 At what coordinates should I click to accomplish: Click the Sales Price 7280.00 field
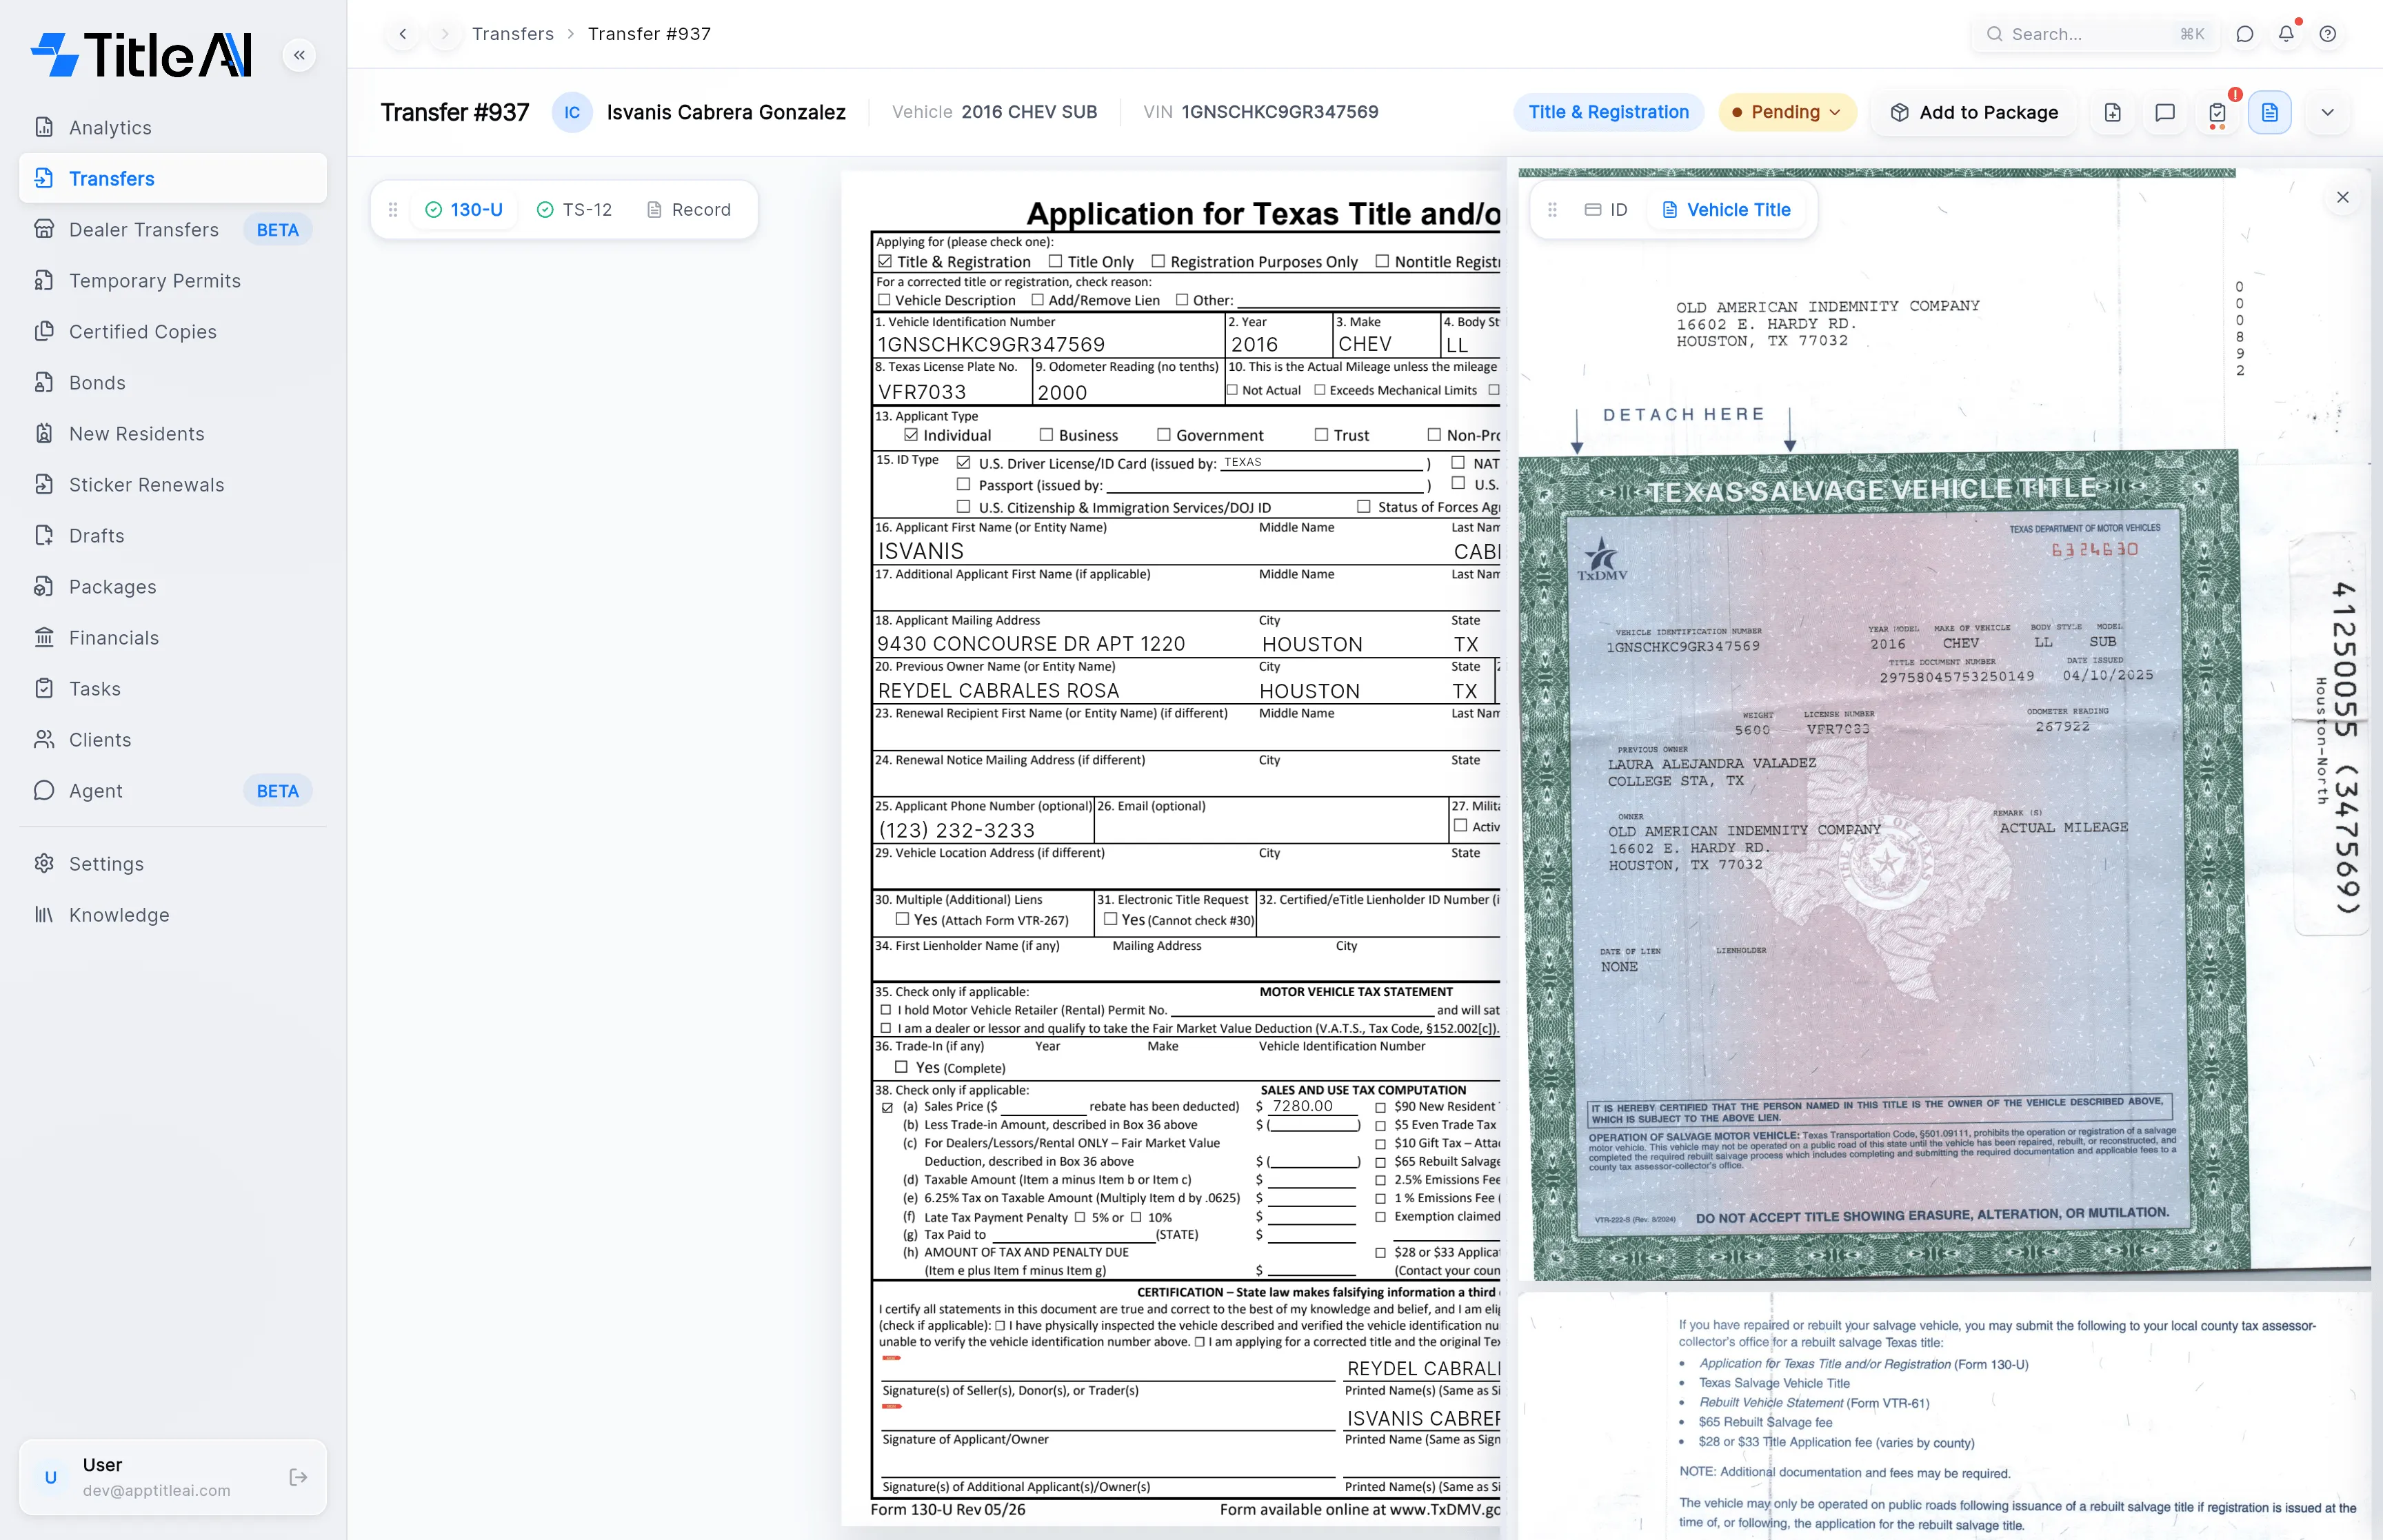pyautogui.click(x=1312, y=1106)
